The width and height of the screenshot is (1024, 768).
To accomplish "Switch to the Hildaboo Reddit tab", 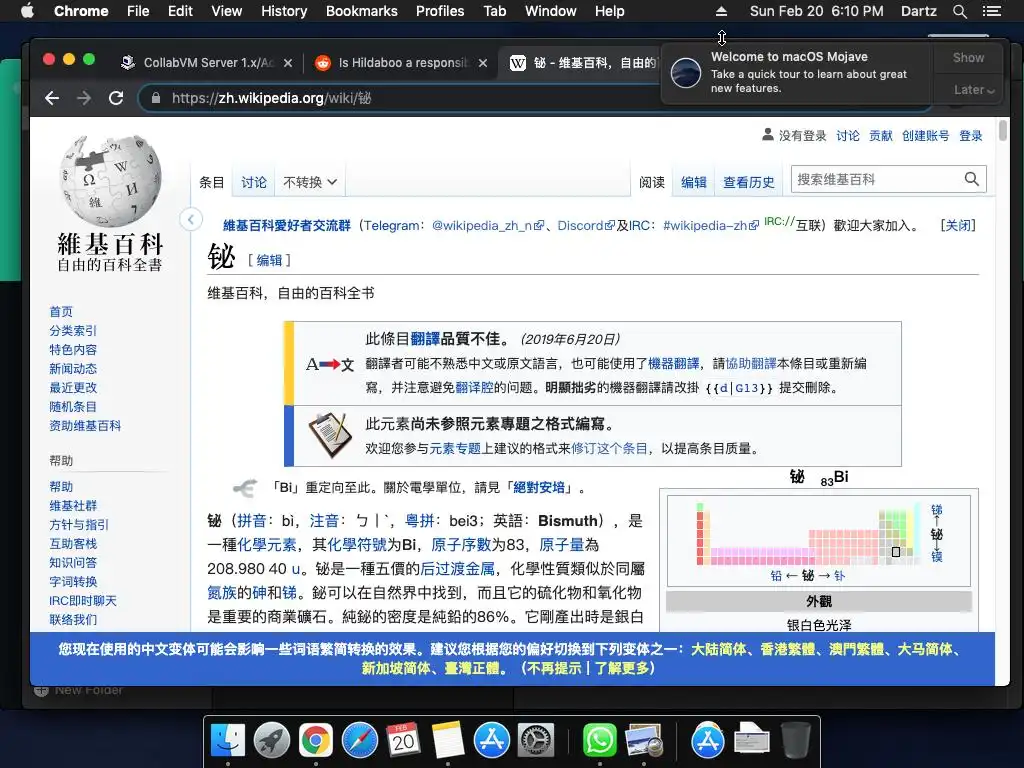I will 400,63.
